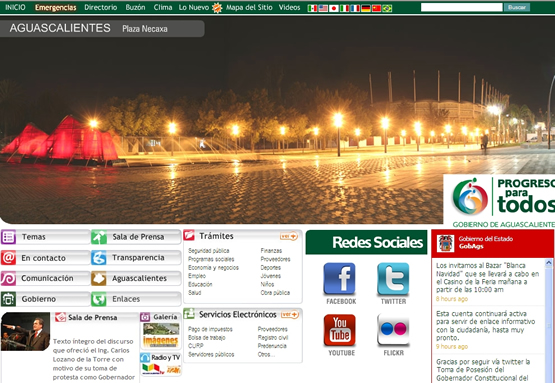Go to Gobierno with the dark green icon
Viewport: 555px width, 383px height.
45,299
